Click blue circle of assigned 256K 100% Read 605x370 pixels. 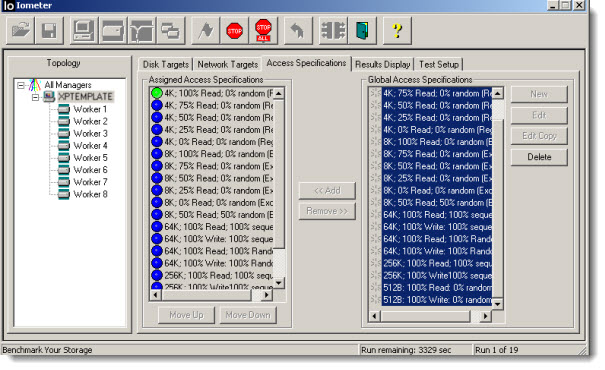click(157, 275)
